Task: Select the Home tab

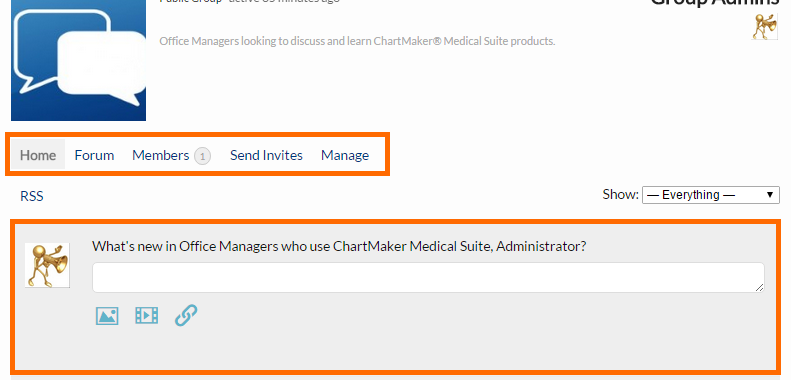Action: pos(38,155)
